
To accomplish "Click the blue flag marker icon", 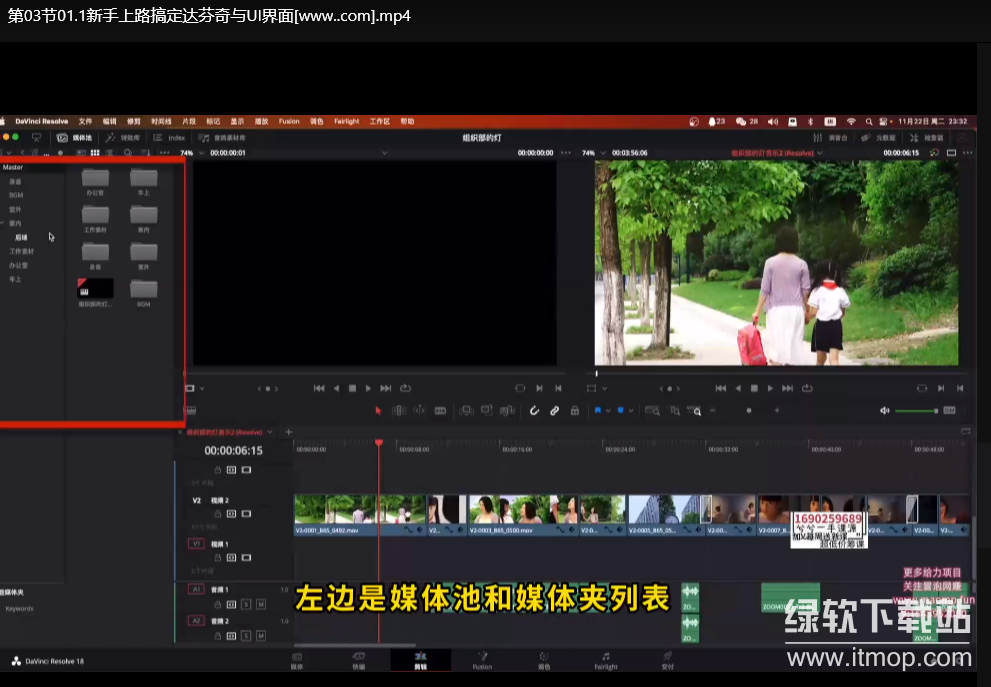I will tap(598, 410).
